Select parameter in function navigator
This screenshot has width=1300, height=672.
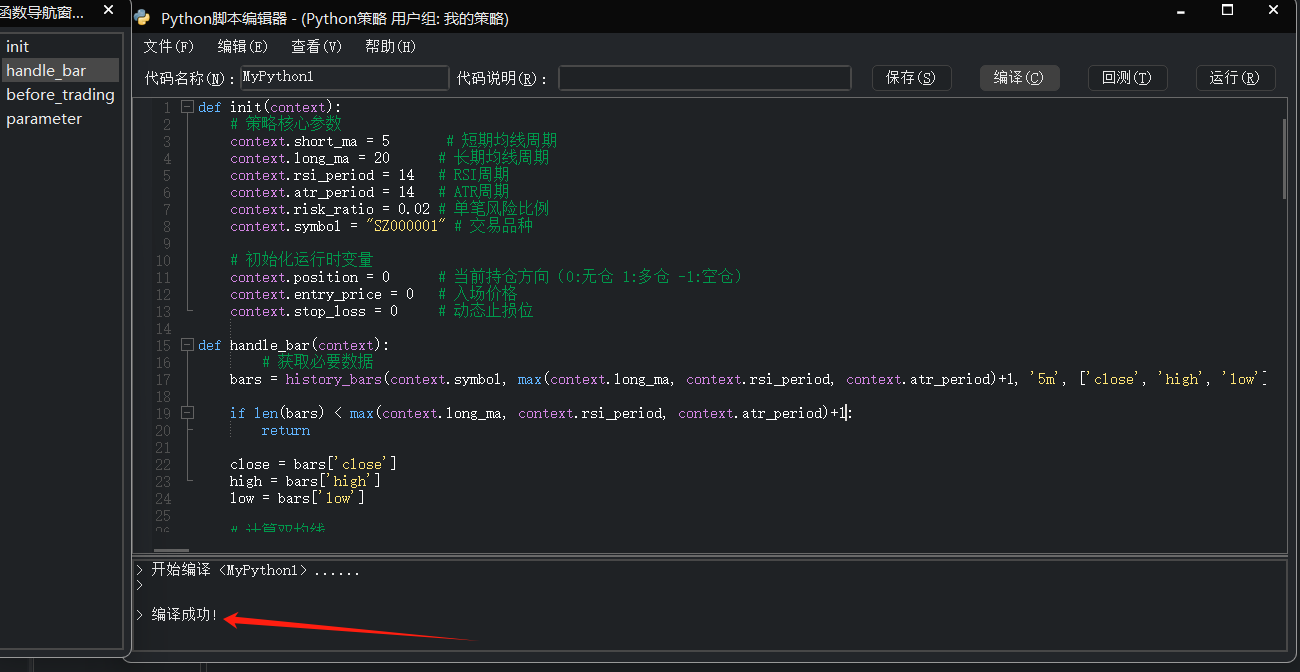(x=61, y=118)
